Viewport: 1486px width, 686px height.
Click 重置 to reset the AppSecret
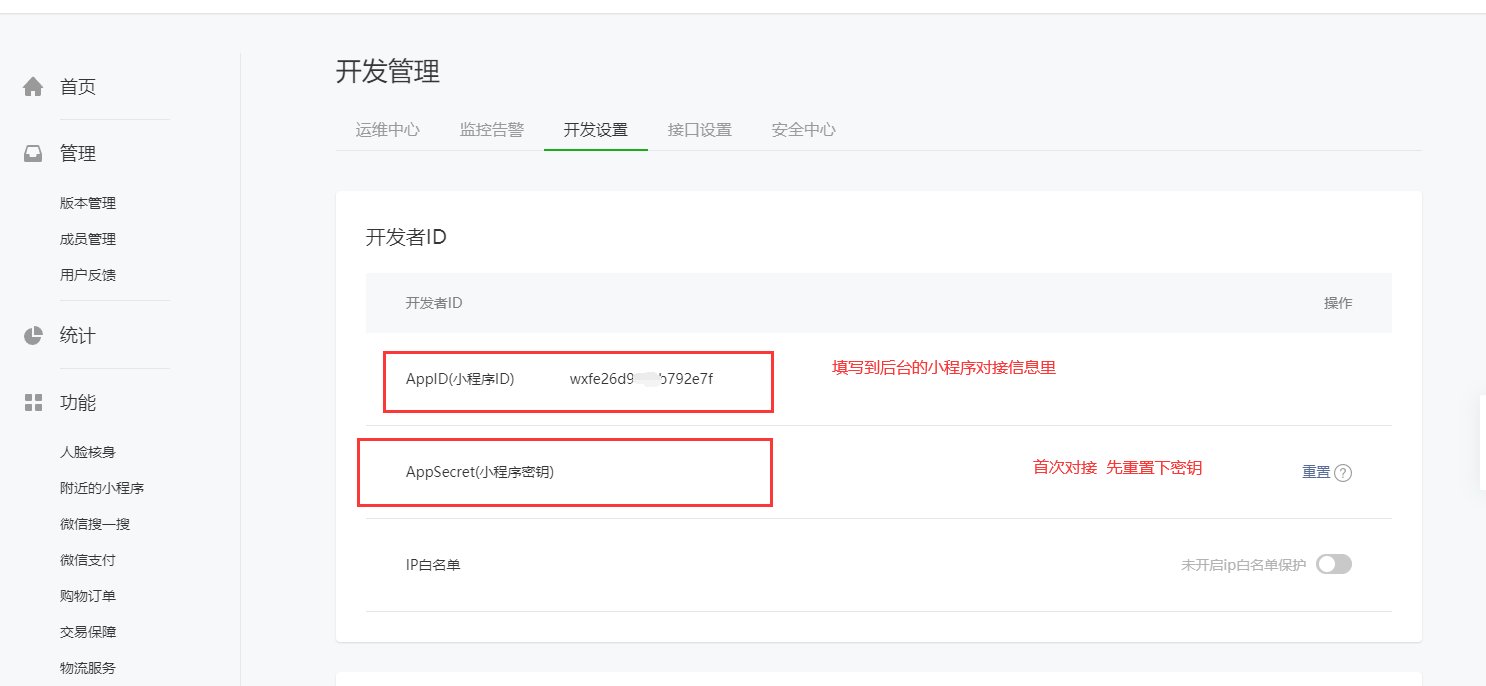(x=1315, y=472)
